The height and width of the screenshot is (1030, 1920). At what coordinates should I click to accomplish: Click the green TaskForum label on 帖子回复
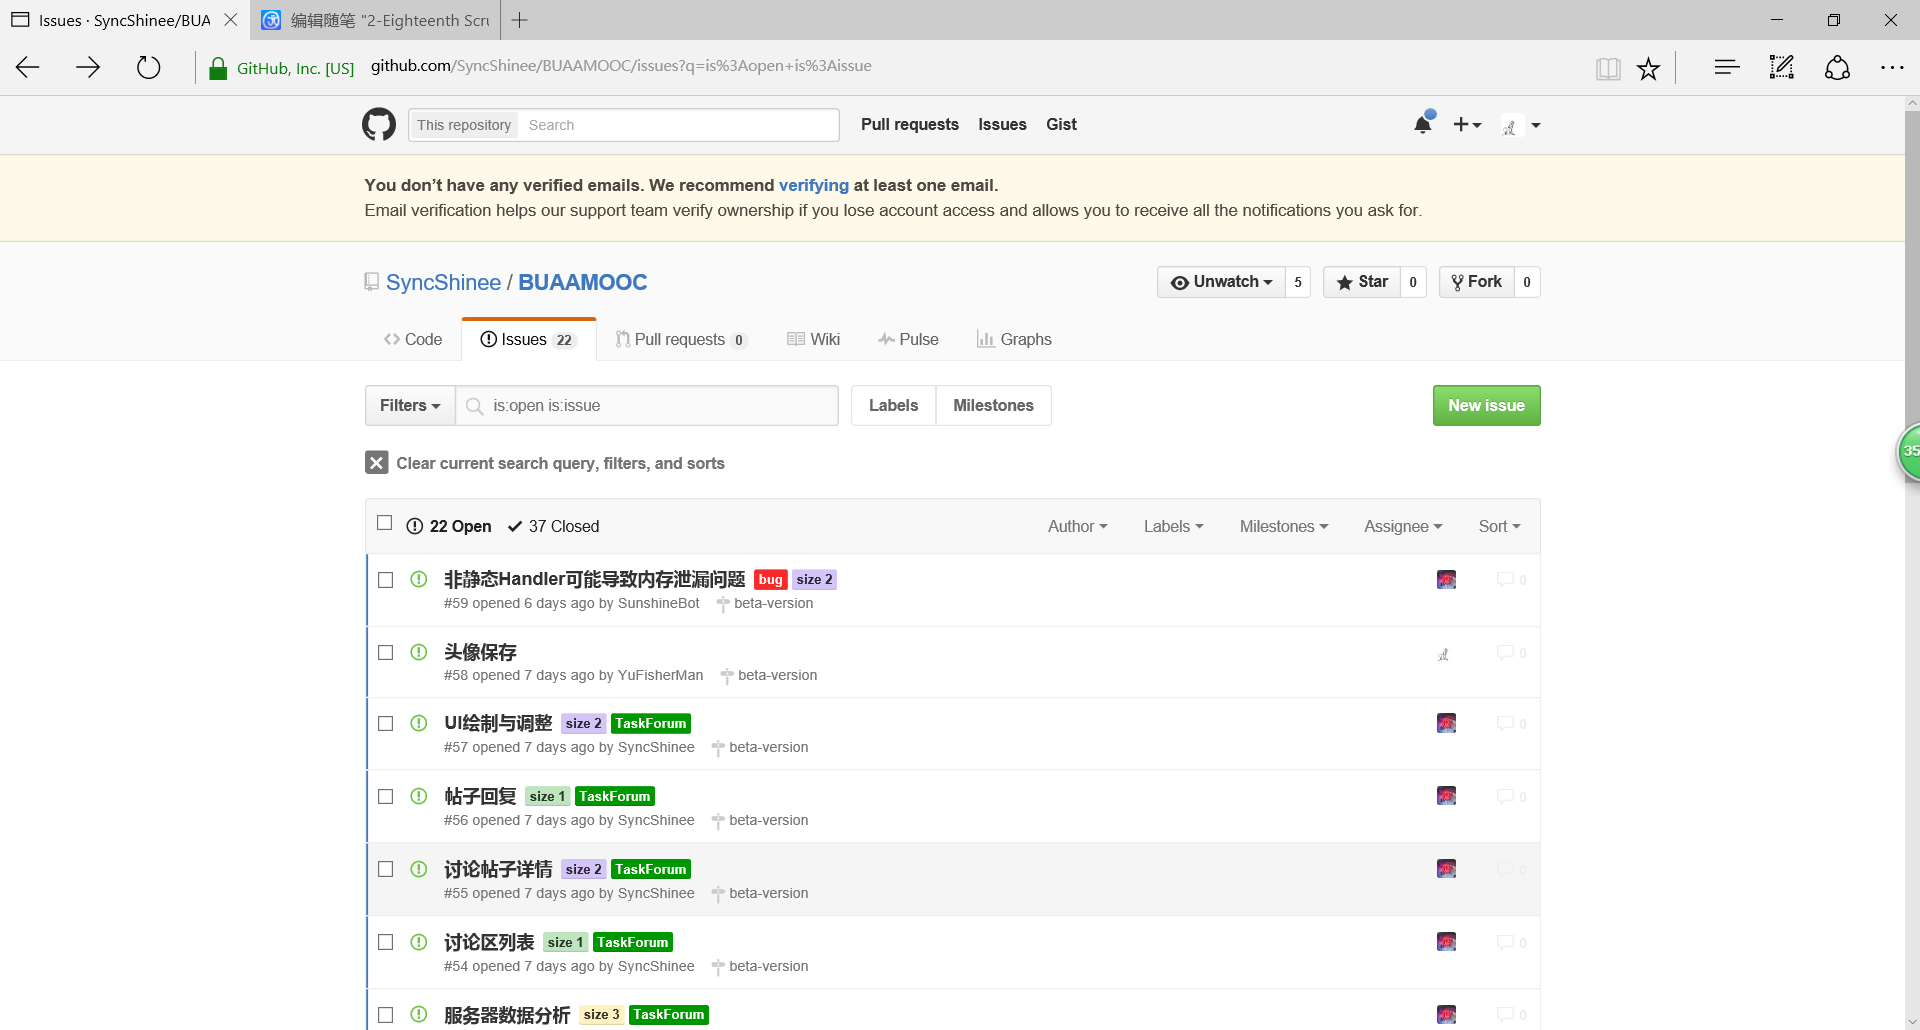pyautogui.click(x=614, y=796)
